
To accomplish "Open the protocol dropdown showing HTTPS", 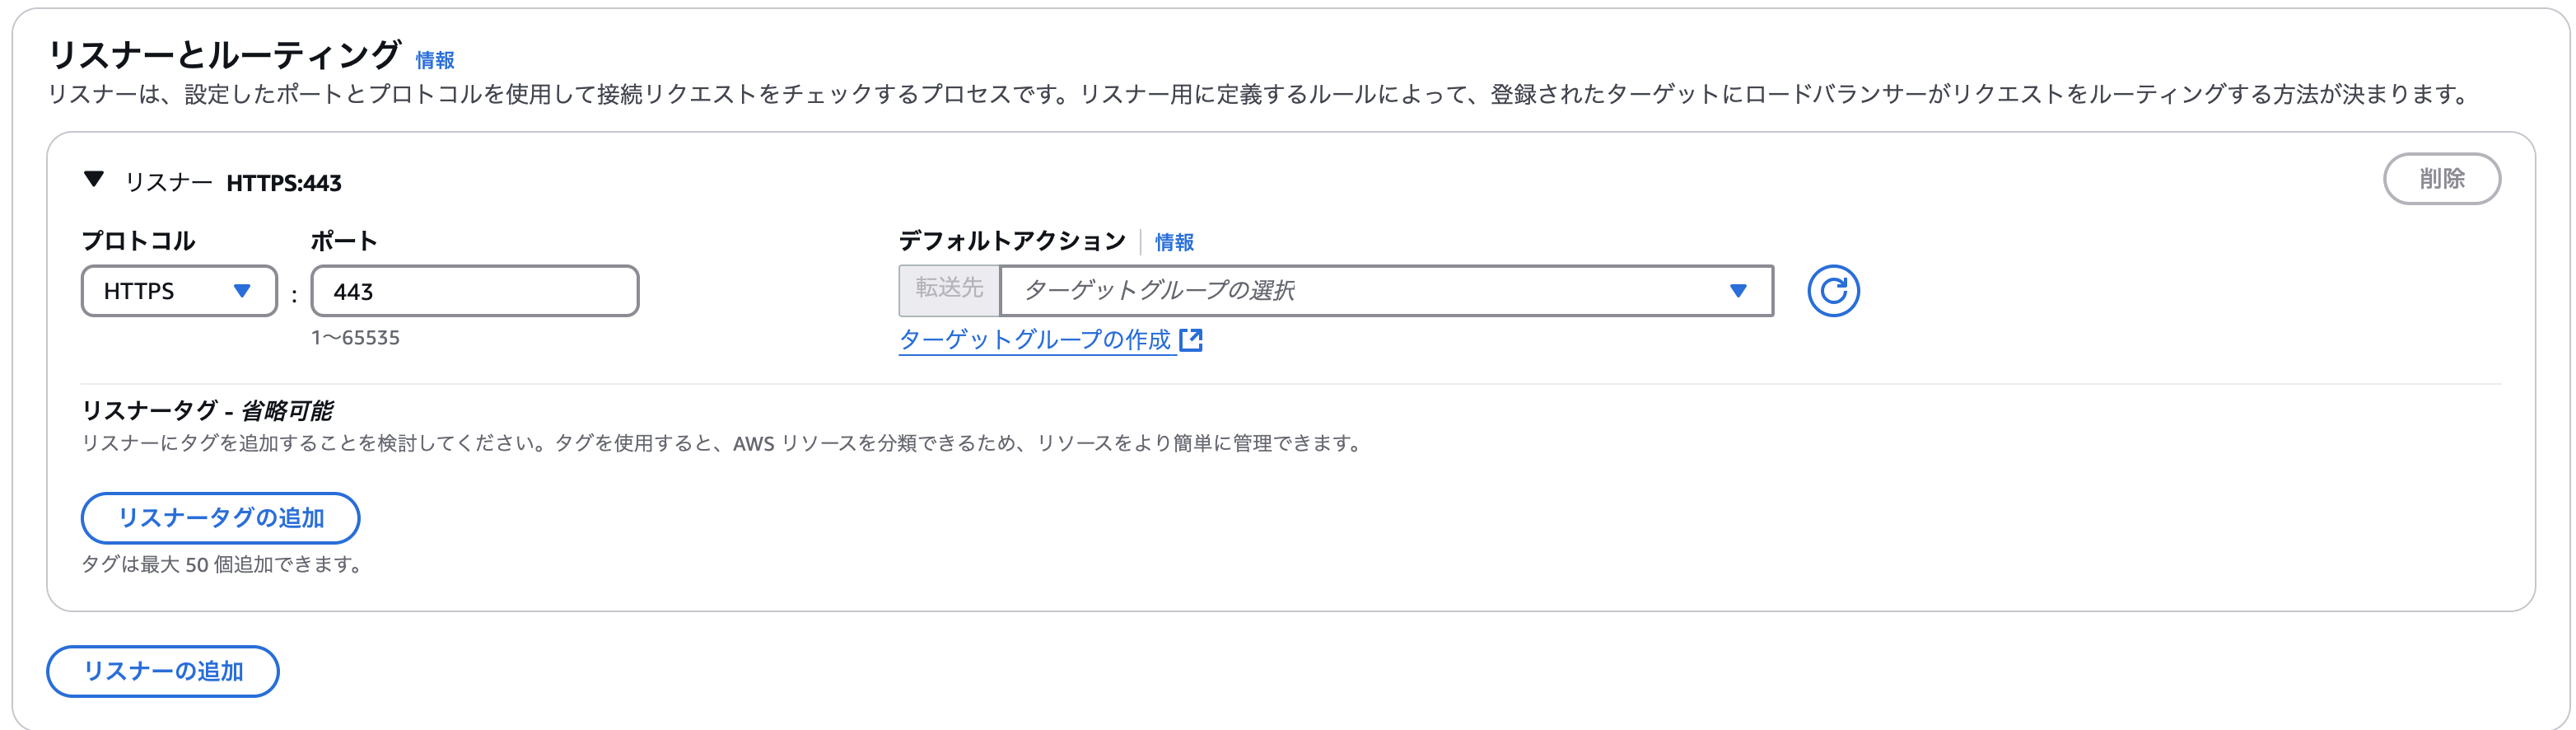I will click(x=178, y=291).
